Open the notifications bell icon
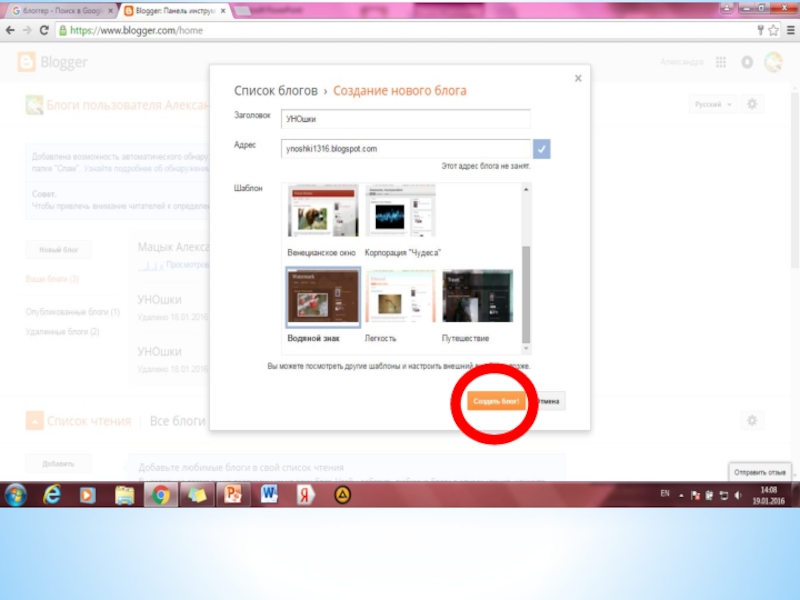The width and height of the screenshot is (800, 600). coord(747,62)
